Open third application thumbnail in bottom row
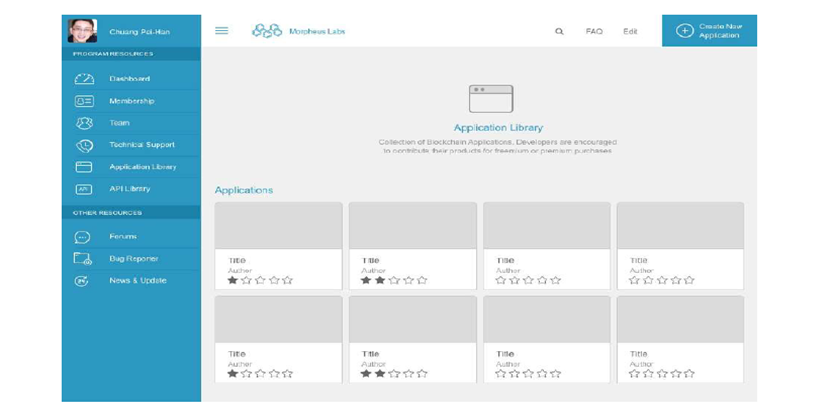The height and width of the screenshot is (419, 832). pyautogui.click(x=547, y=319)
